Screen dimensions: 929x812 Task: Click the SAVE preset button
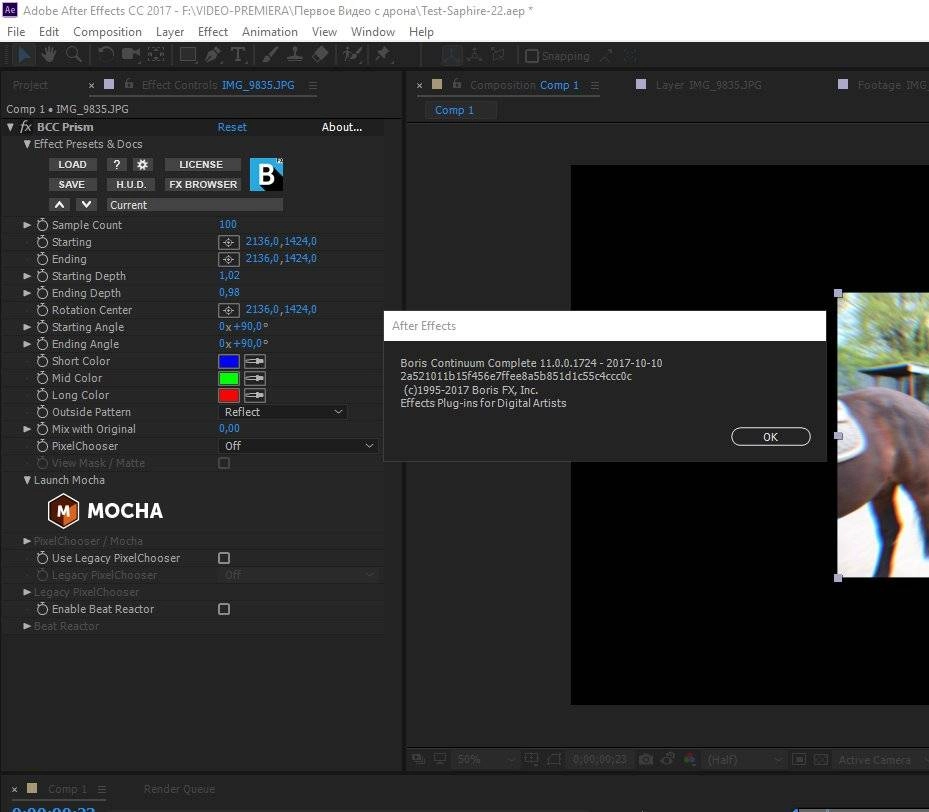pyautogui.click(x=72, y=185)
